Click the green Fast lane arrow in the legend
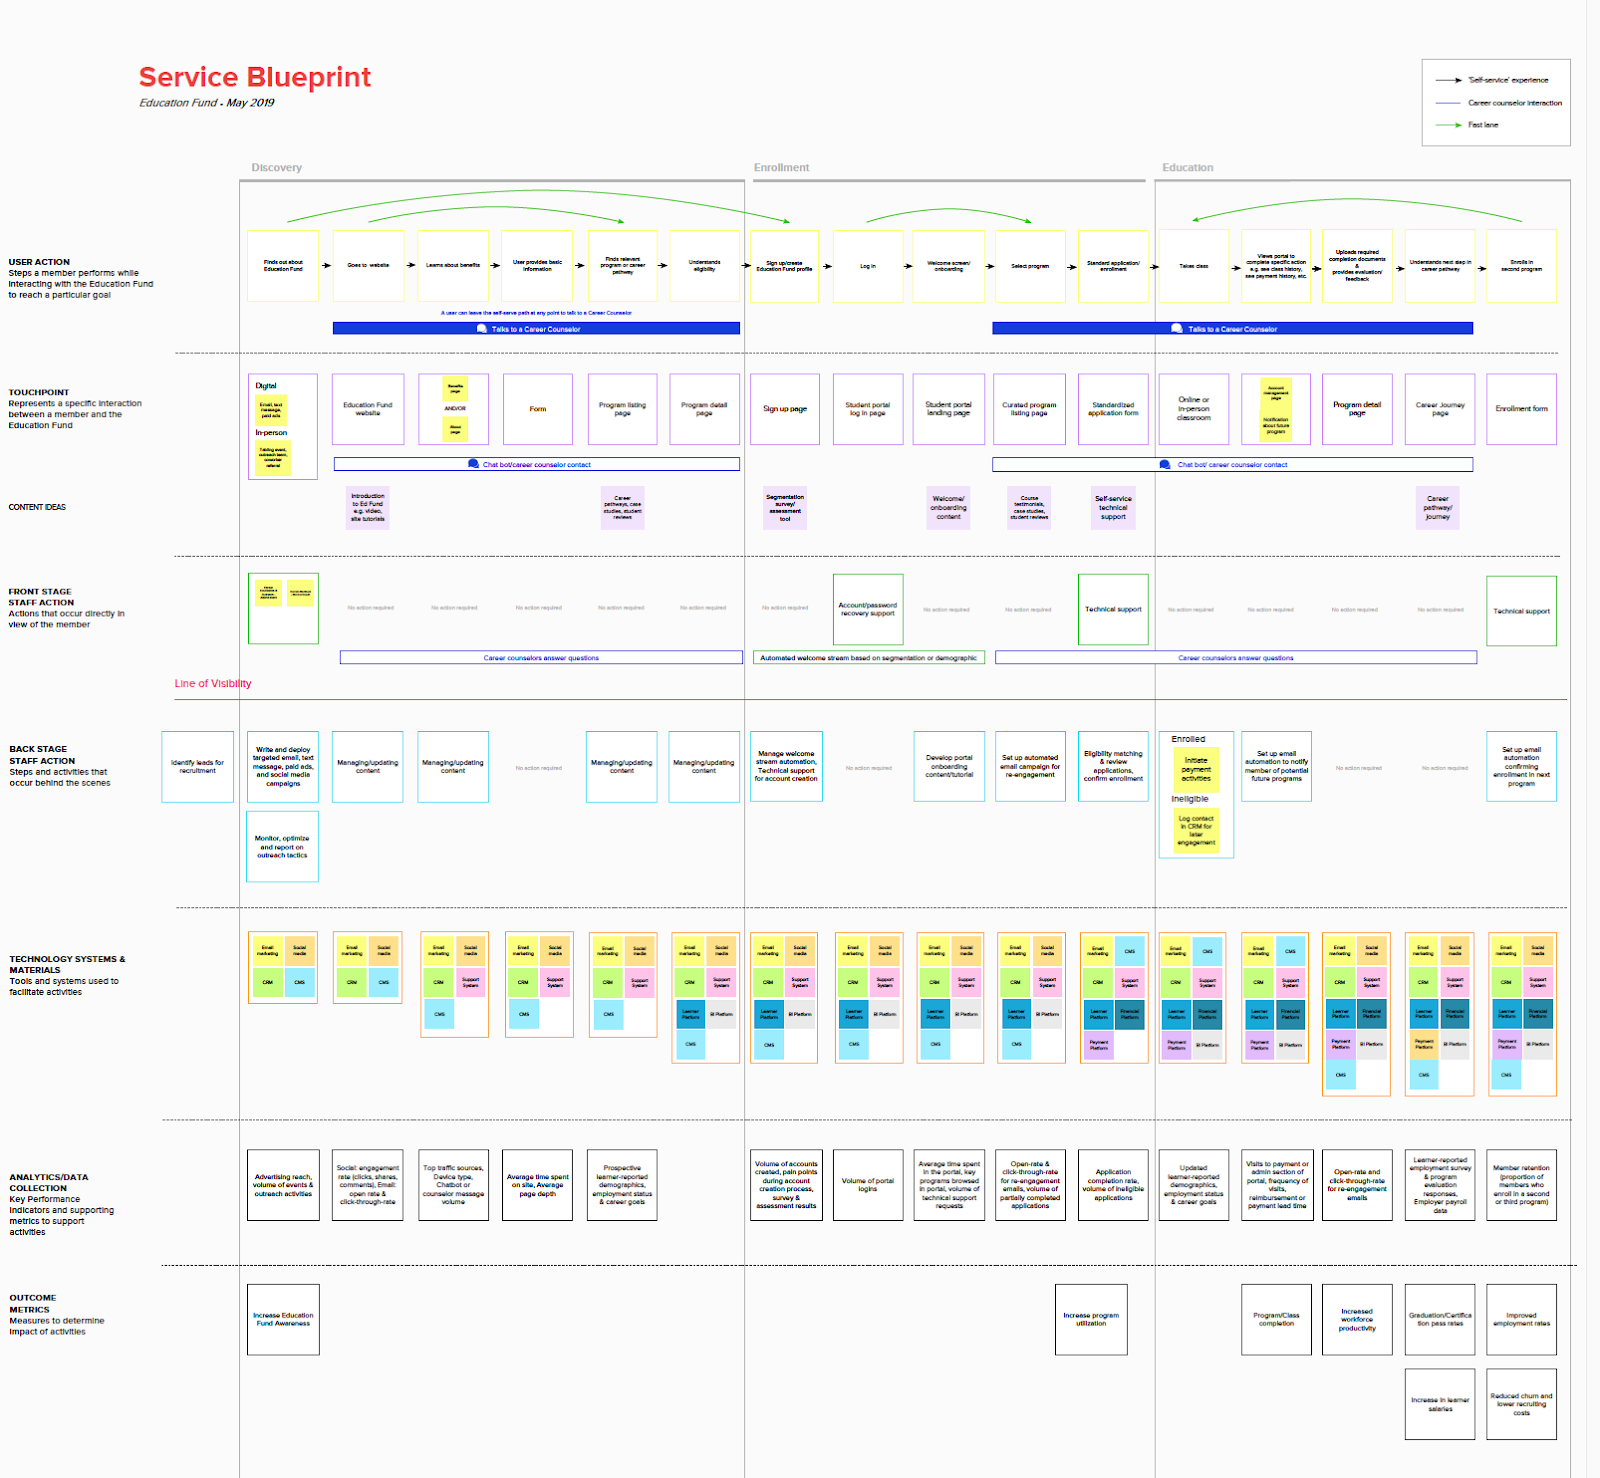The image size is (1600, 1478). tap(1448, 125)
